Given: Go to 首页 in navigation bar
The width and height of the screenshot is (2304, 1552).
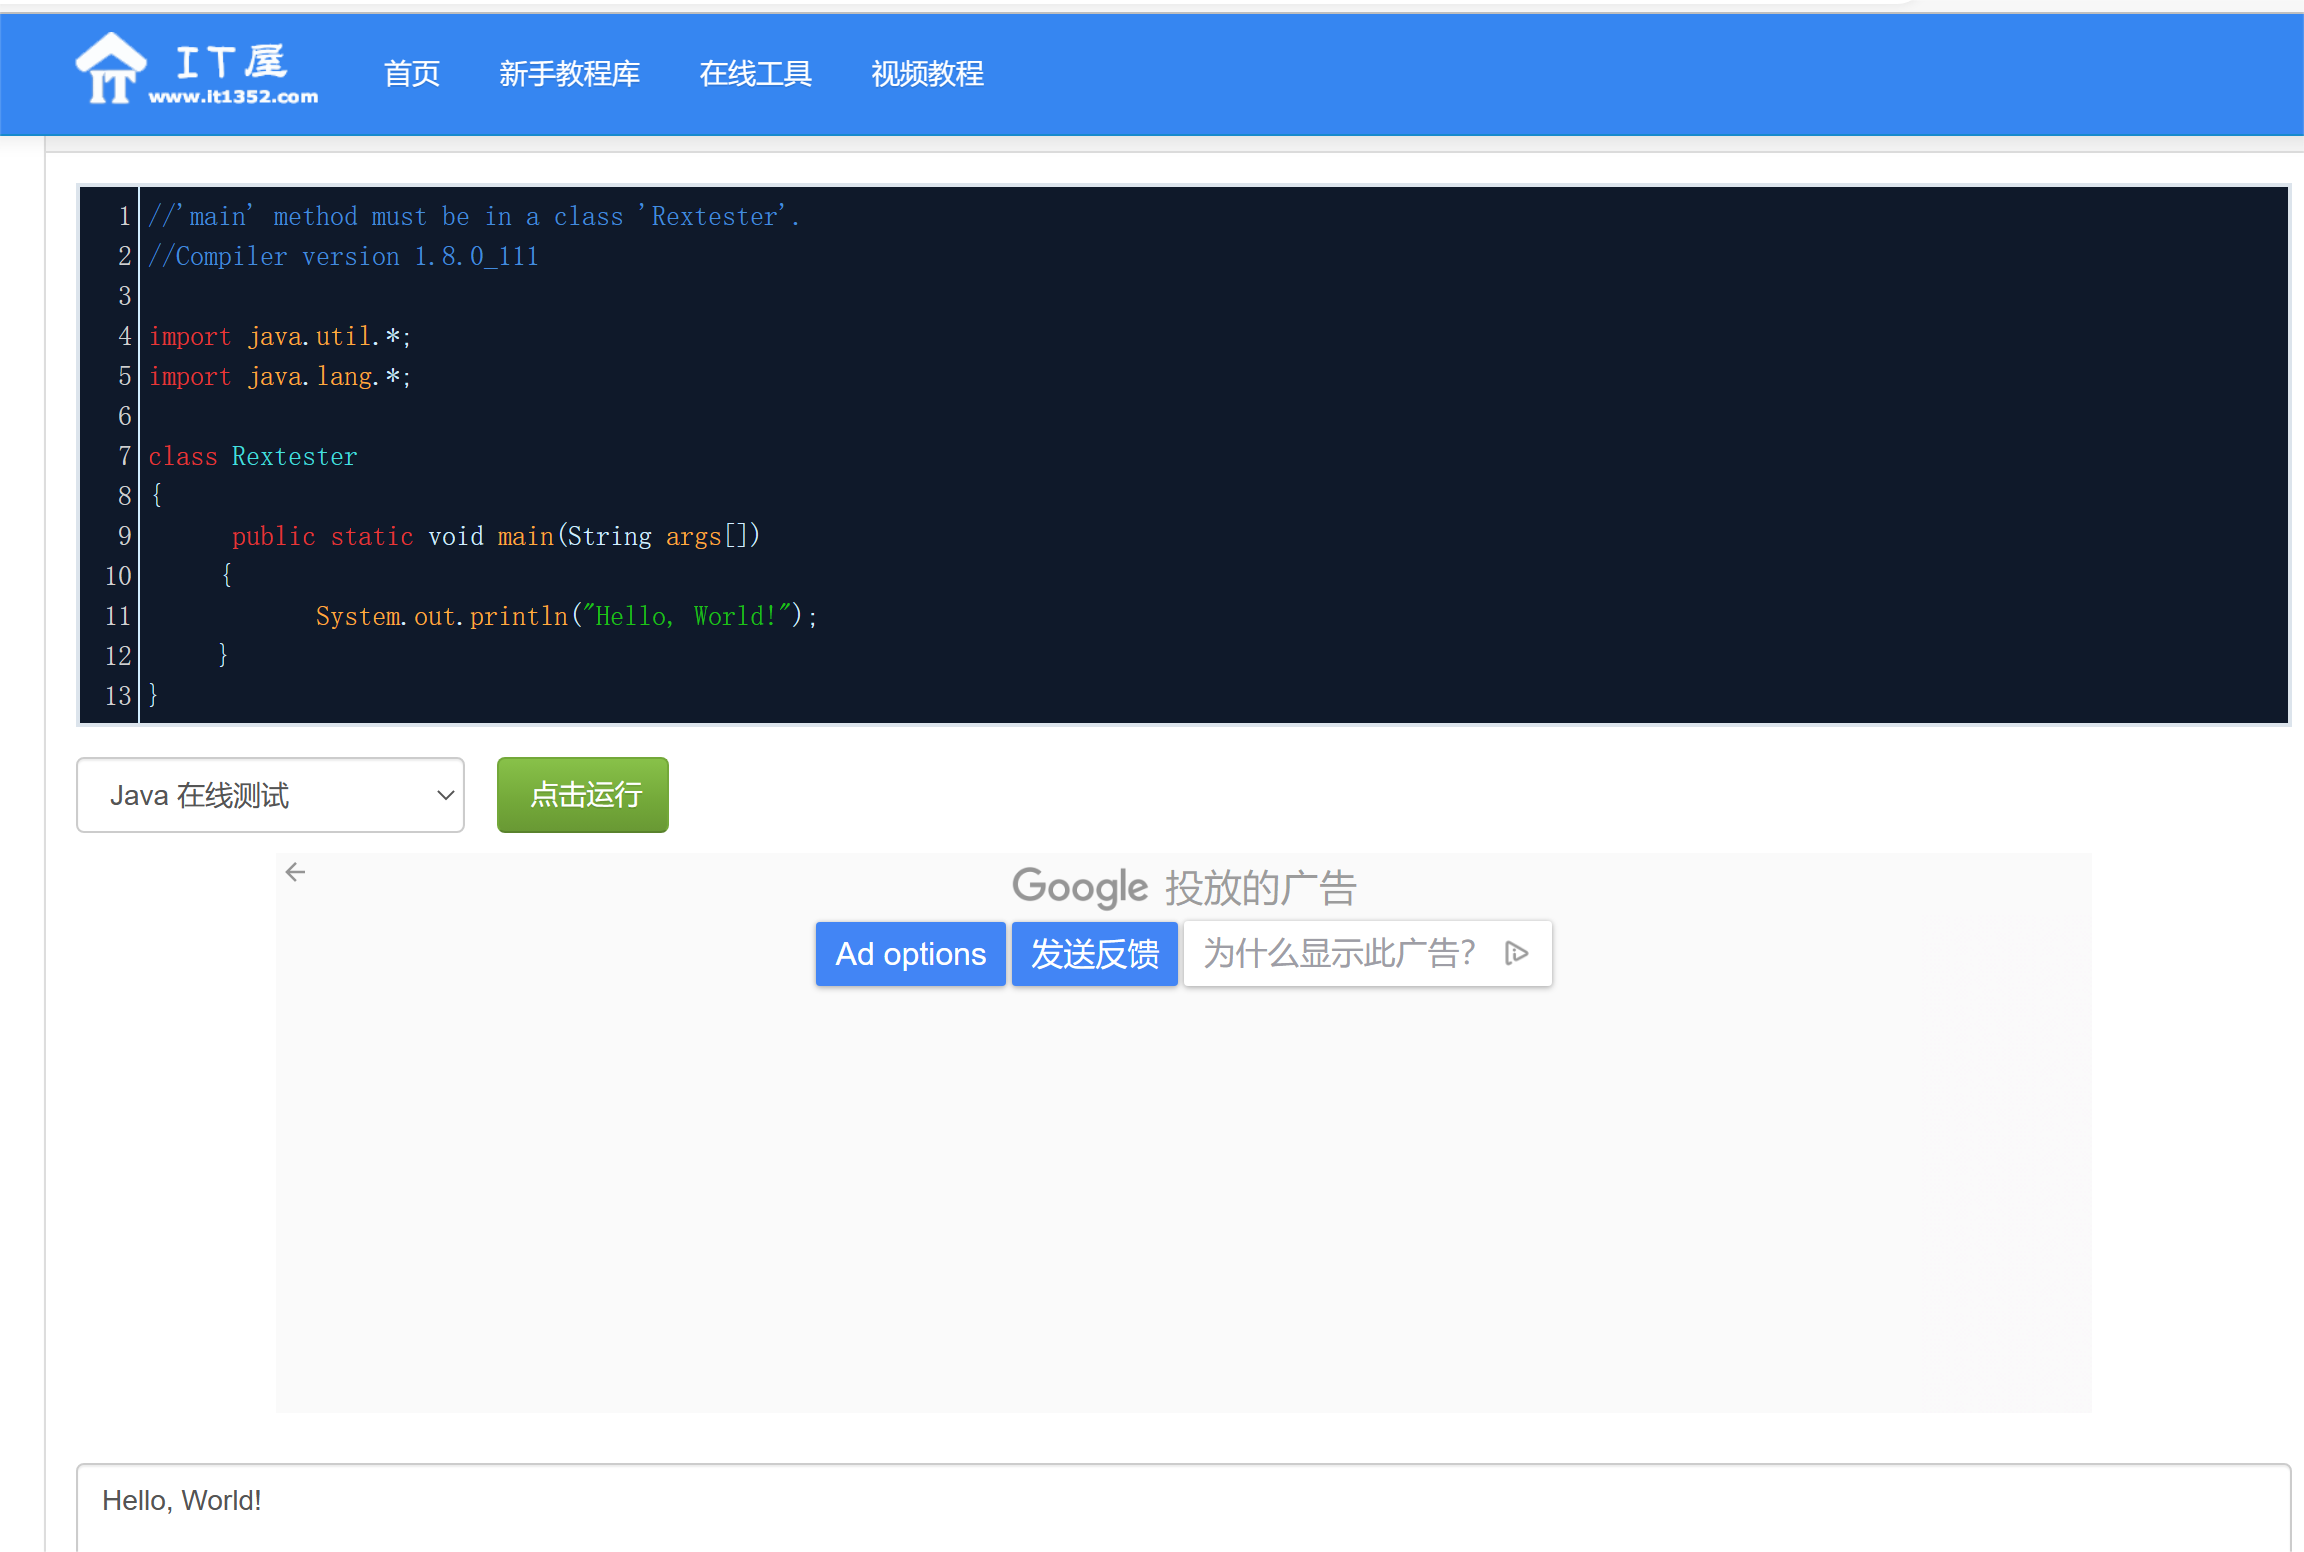Looking at the screenshot, I should click(411, 73).
